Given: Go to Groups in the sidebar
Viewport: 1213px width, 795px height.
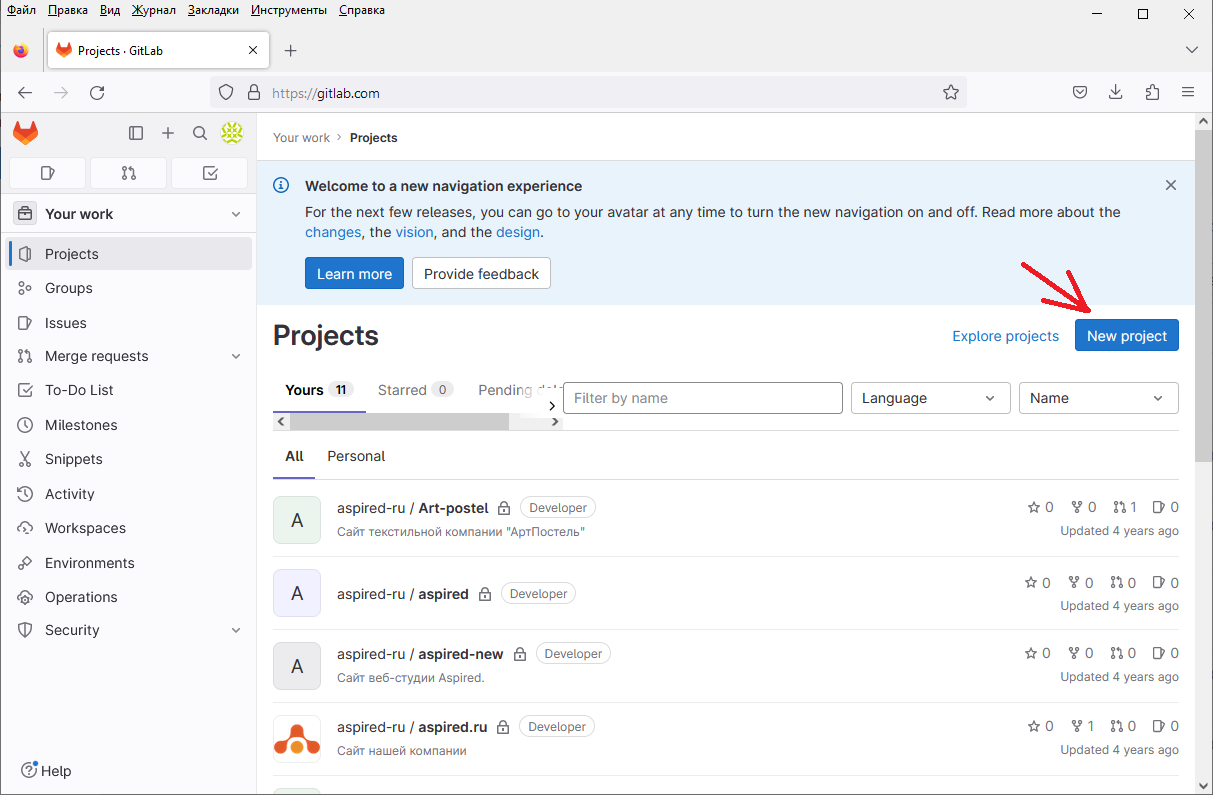Looking at the screenshot, I should click(x=129, y=288).
